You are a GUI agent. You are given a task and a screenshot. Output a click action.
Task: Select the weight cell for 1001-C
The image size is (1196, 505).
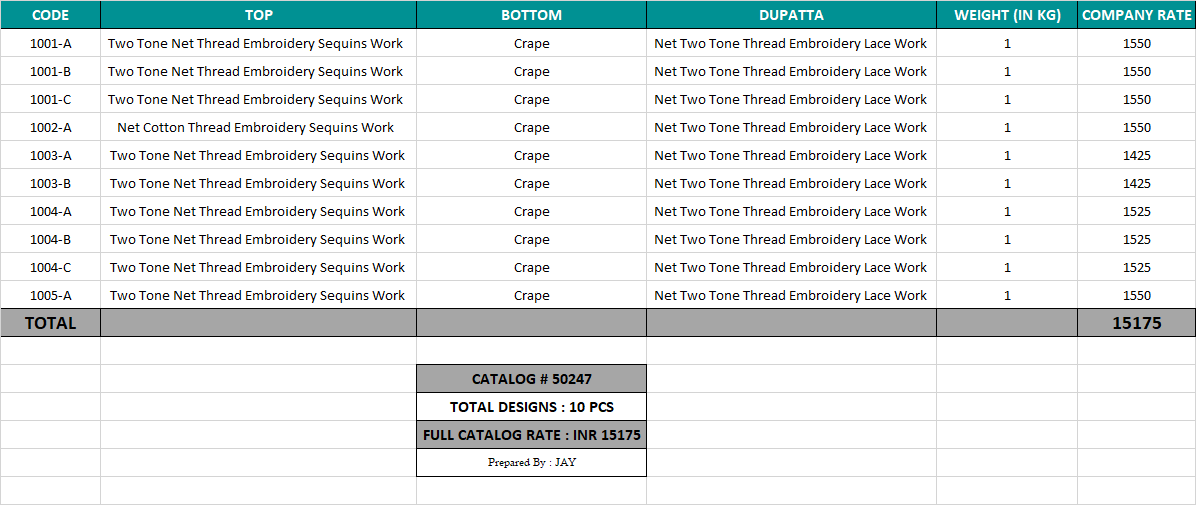point(1007,99)
